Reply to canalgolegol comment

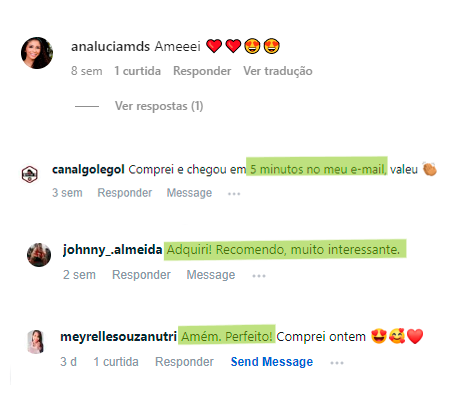coord(125,193)
